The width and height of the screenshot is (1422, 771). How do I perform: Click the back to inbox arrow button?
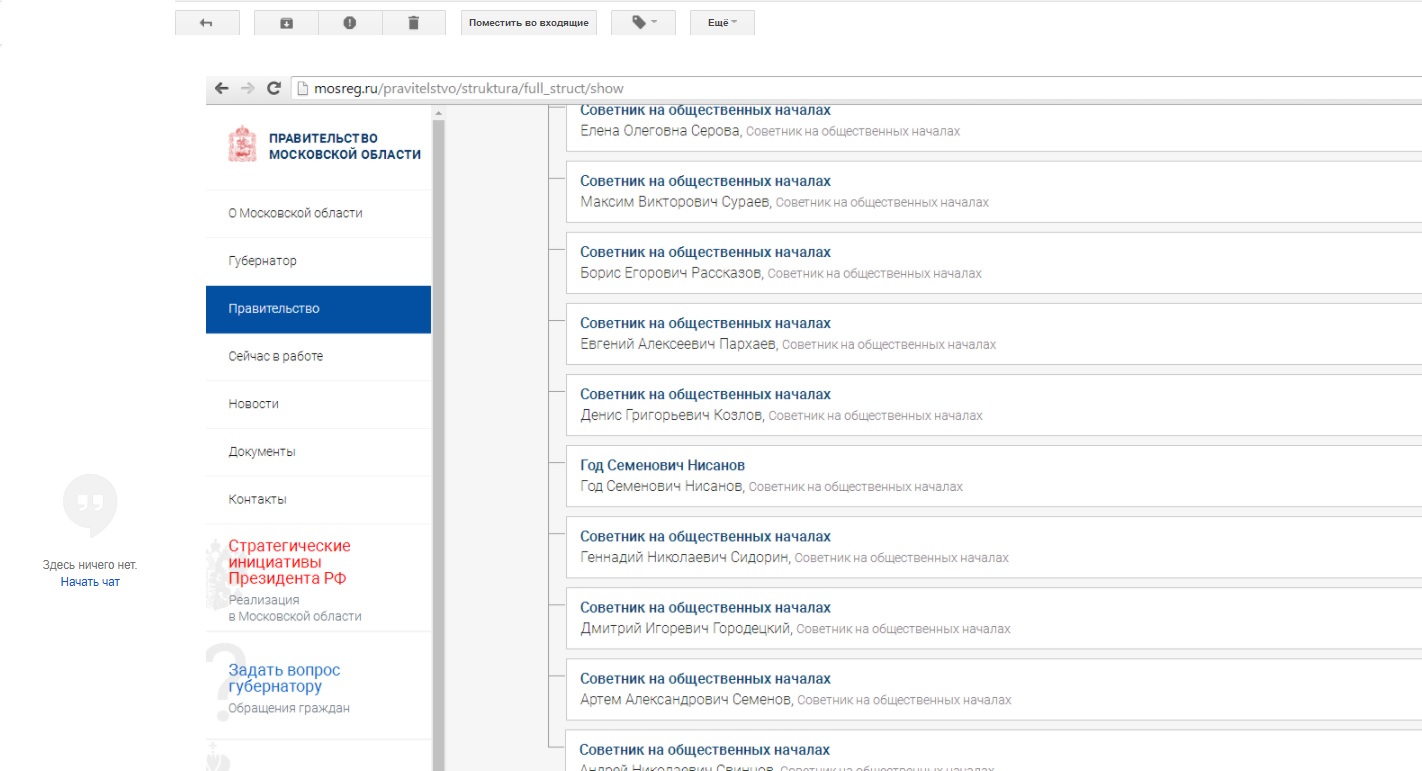tap(207, 23)
